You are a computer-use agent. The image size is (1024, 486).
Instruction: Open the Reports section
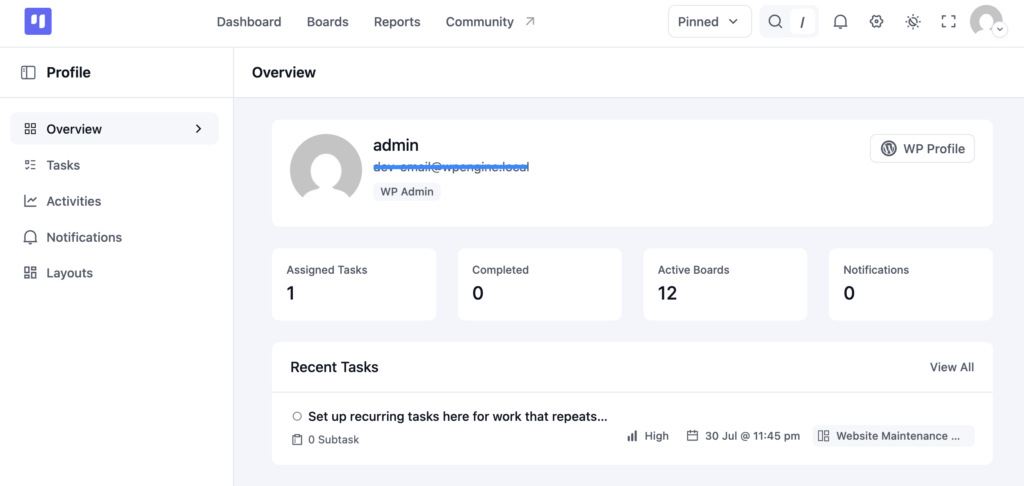click(x=397, y=22)
